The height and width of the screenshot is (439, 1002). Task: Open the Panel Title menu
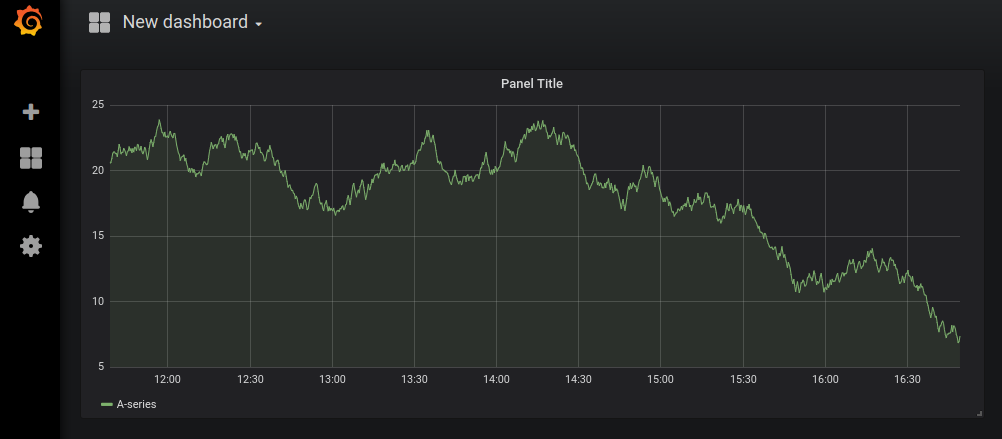[532, 83]
